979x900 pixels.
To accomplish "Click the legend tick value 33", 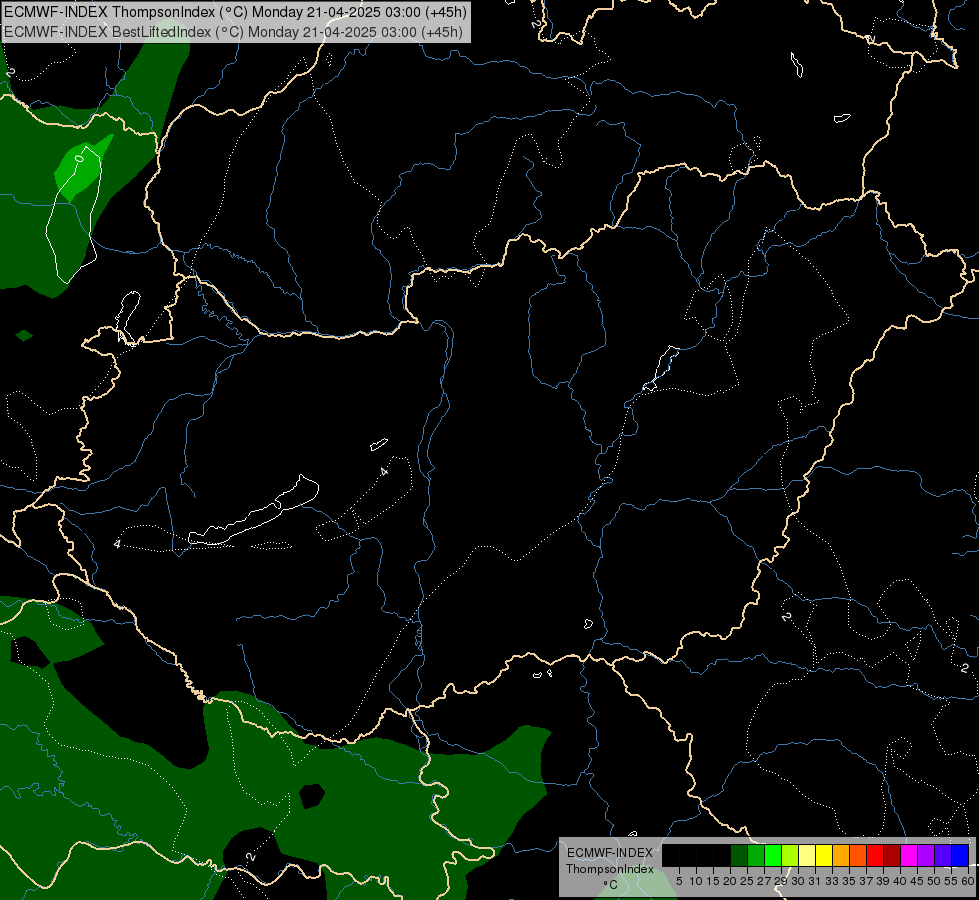I will (x=832, y=881).
